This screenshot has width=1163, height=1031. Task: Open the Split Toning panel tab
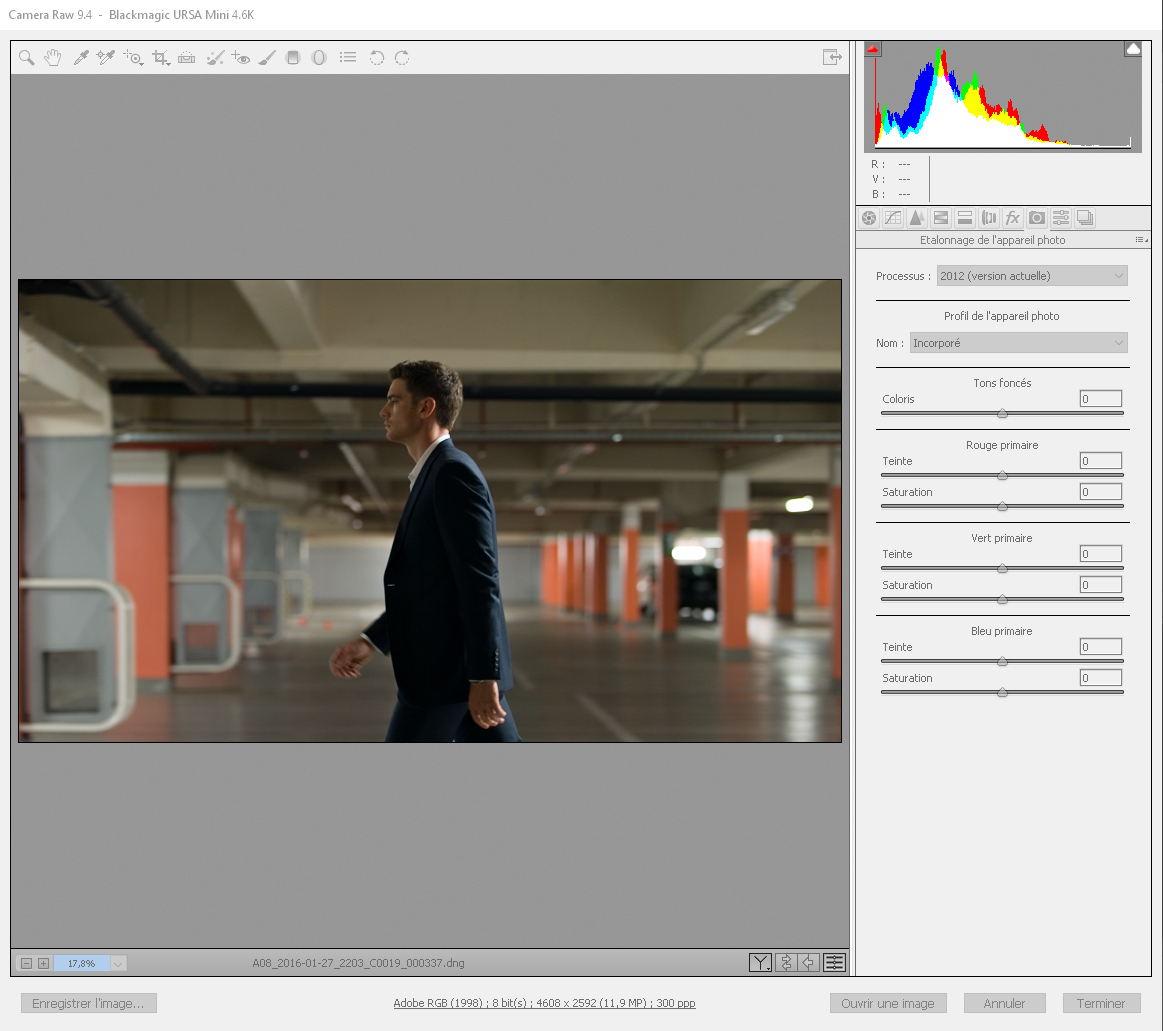(x=965, y=218)
